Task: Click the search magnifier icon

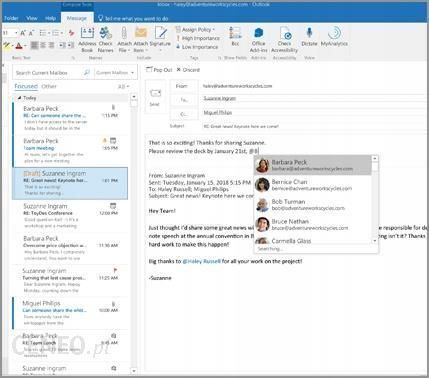Action: [87, 72]
